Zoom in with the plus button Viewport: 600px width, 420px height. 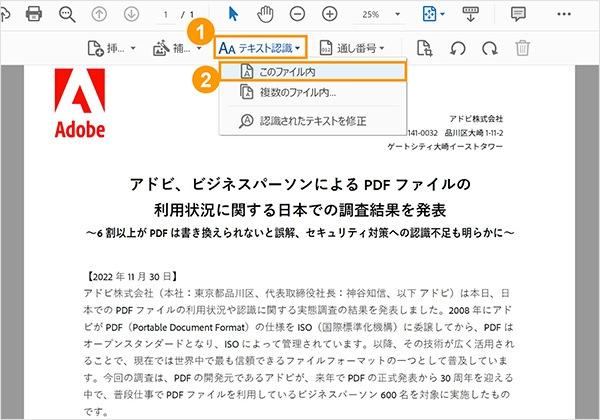pyautogui.click(x=329, y=14)
